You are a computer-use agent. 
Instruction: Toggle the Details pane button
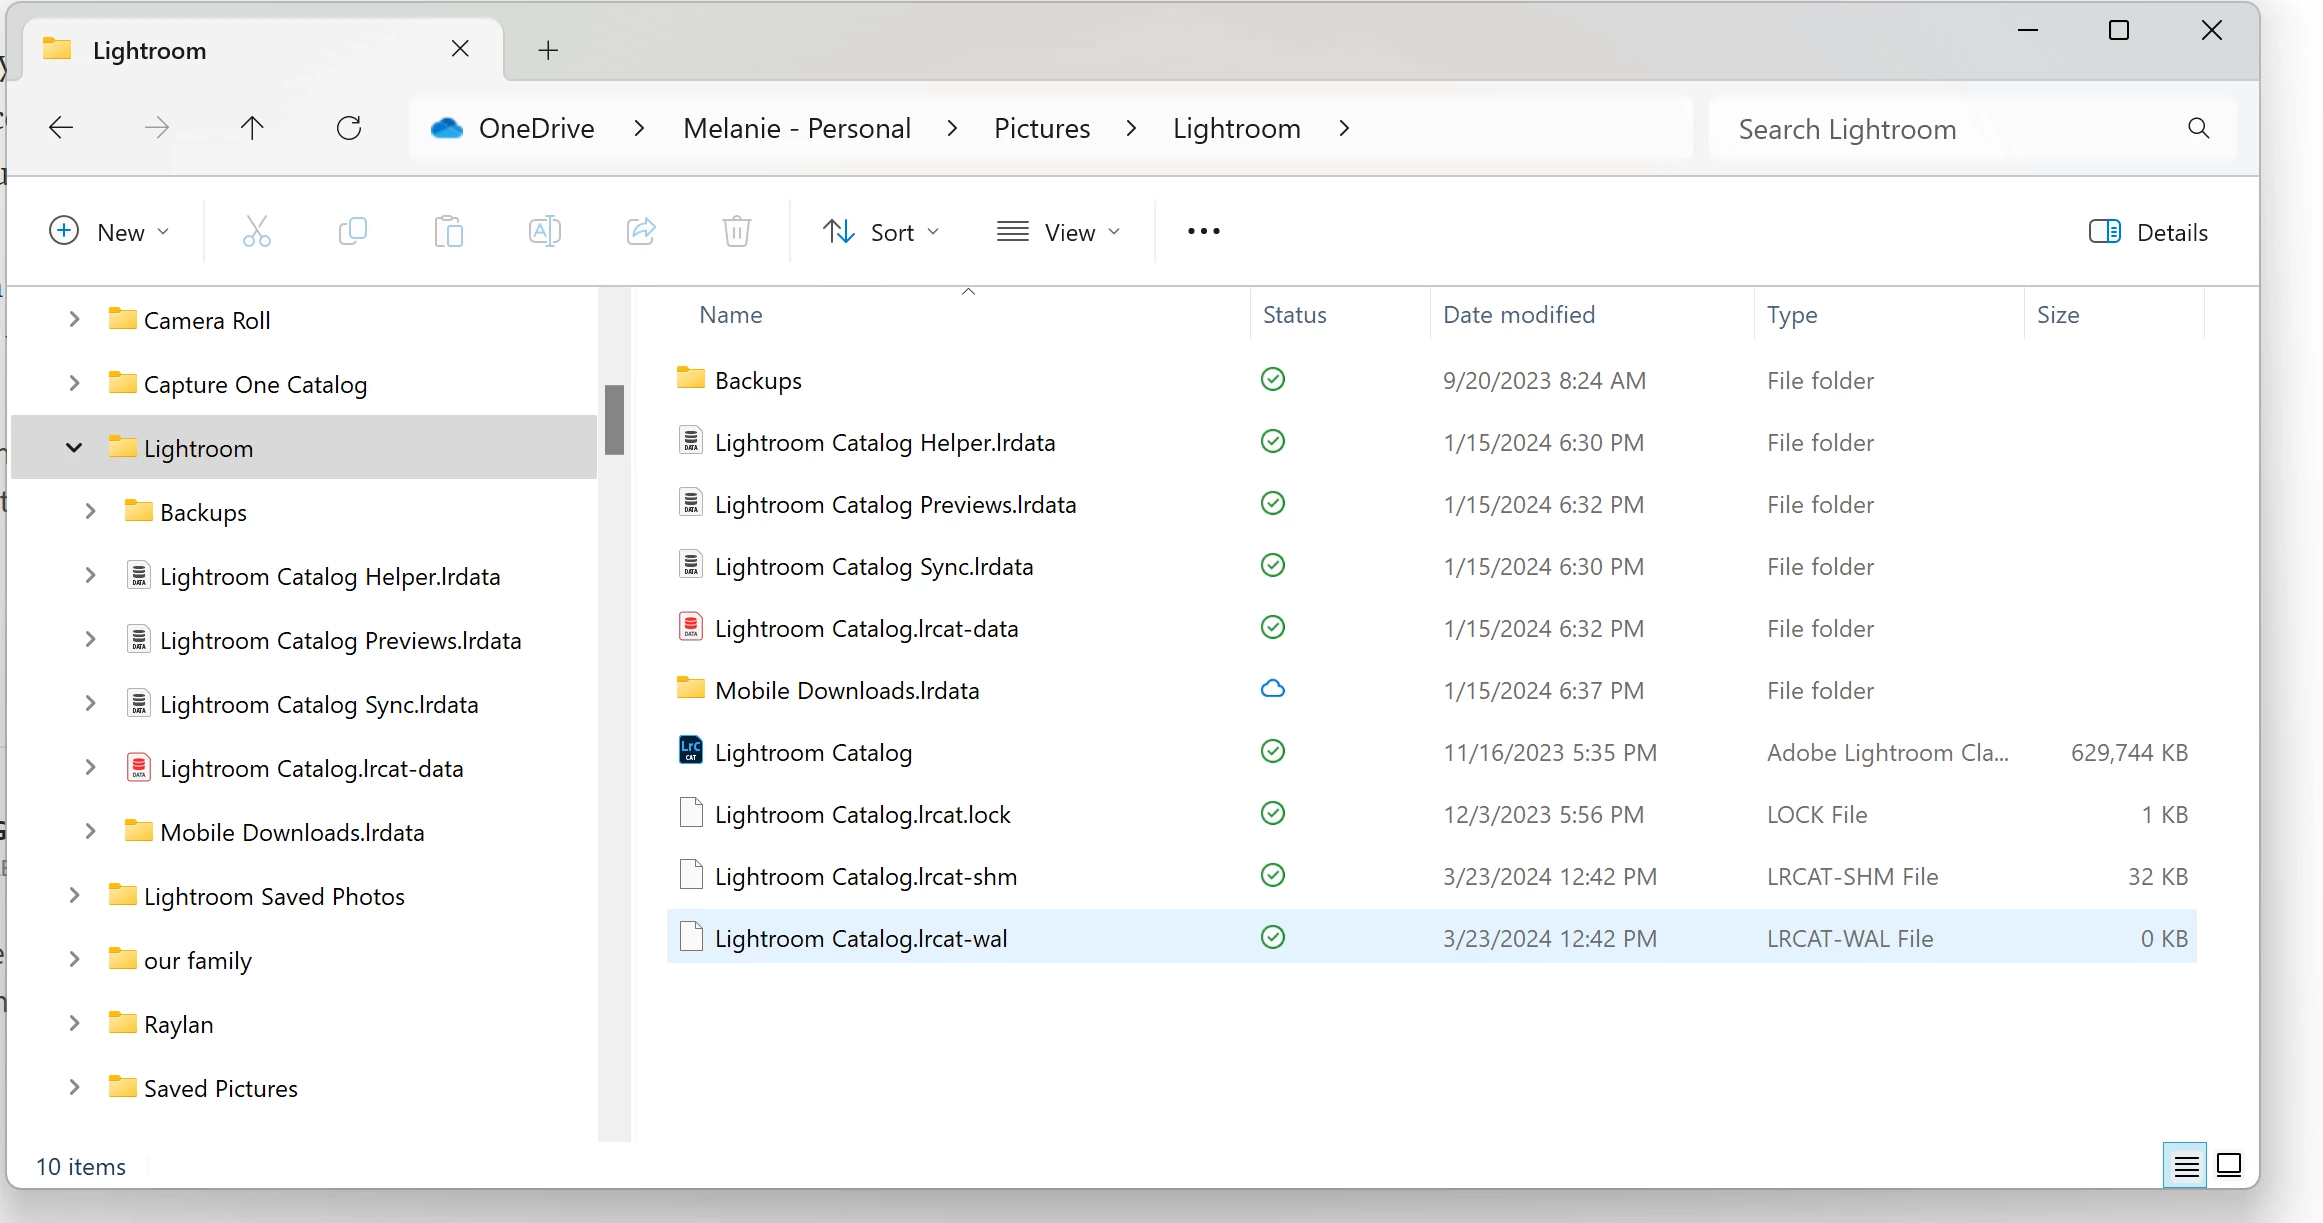(x=2148, y=232)
